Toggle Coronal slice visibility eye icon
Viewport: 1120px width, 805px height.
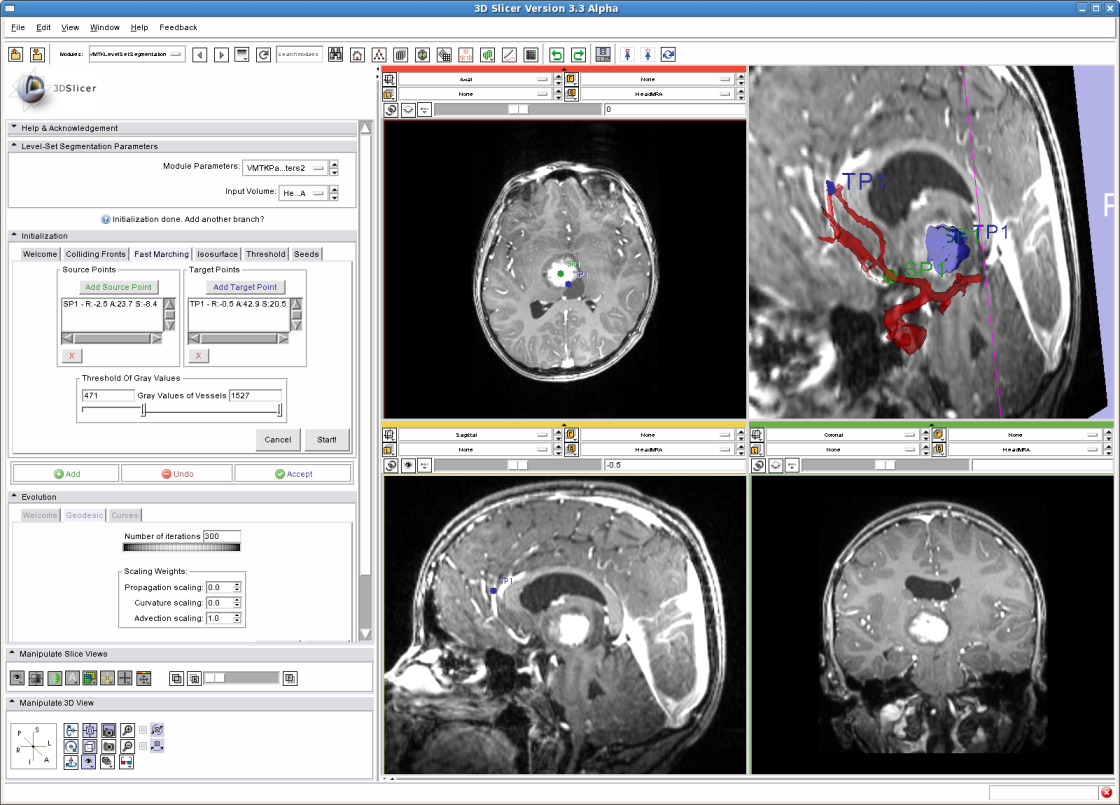pyautogui.click(x=776, y=465)
